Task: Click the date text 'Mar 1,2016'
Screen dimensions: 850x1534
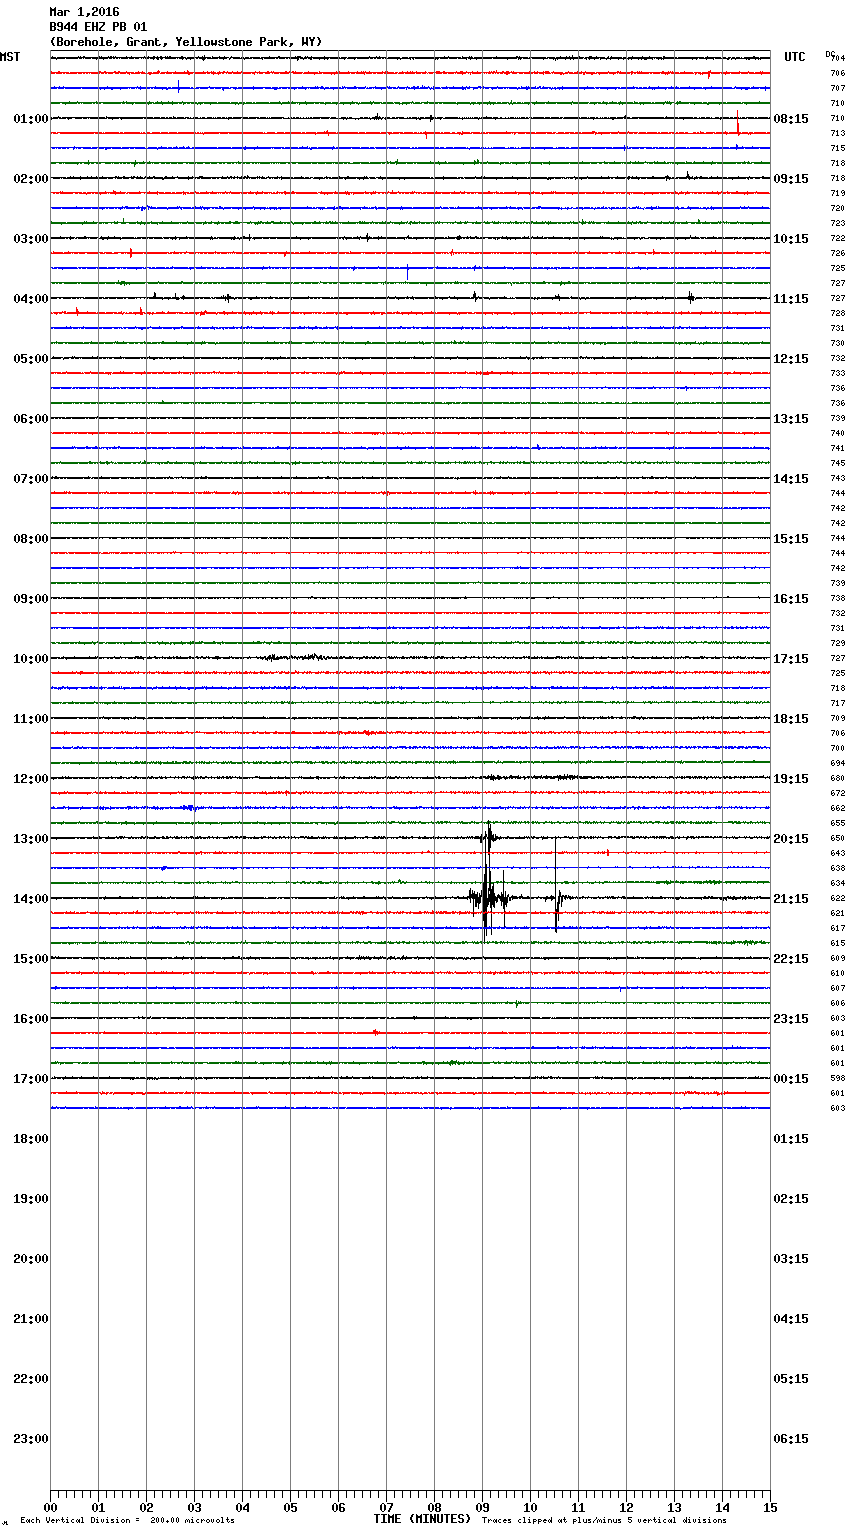Action: (84, 12)
